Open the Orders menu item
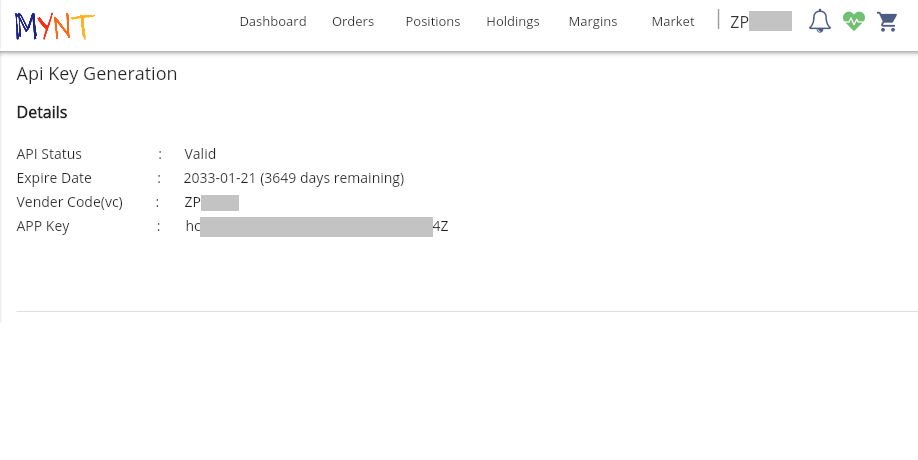Image resolution: width=918 pixels, height=460 pixels. click(353, 21)
